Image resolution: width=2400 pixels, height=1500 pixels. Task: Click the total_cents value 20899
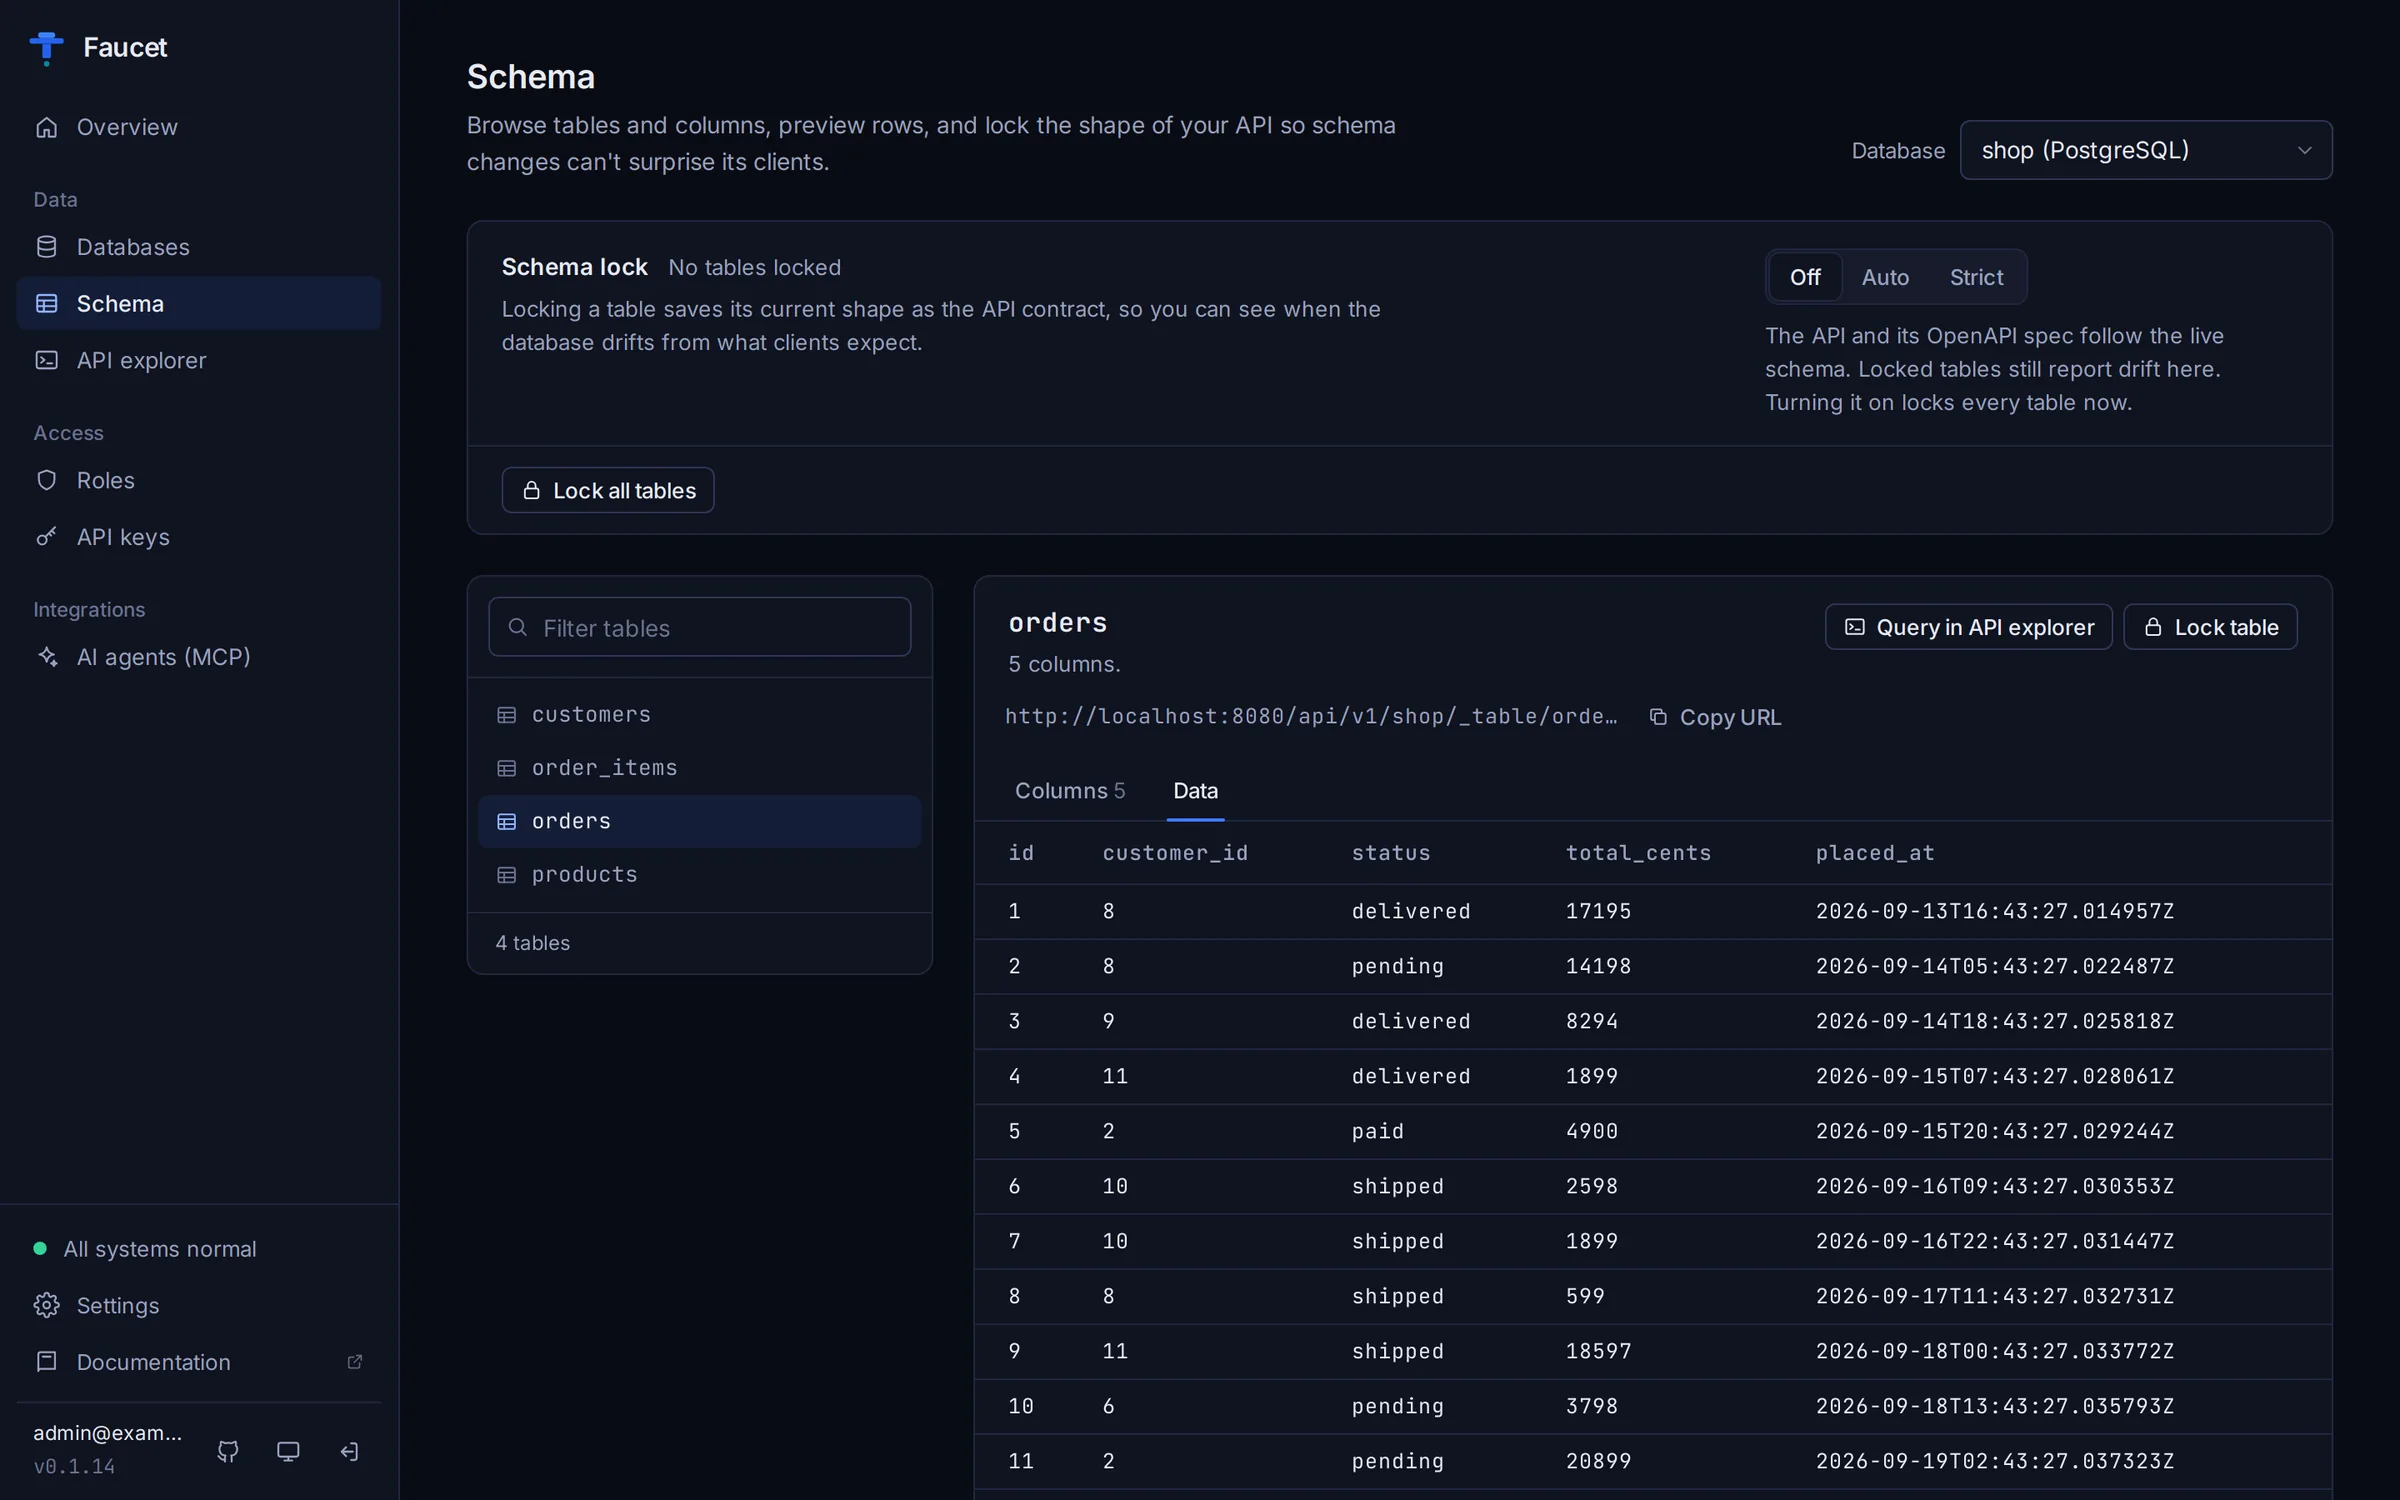[x=1598, y=1461]
